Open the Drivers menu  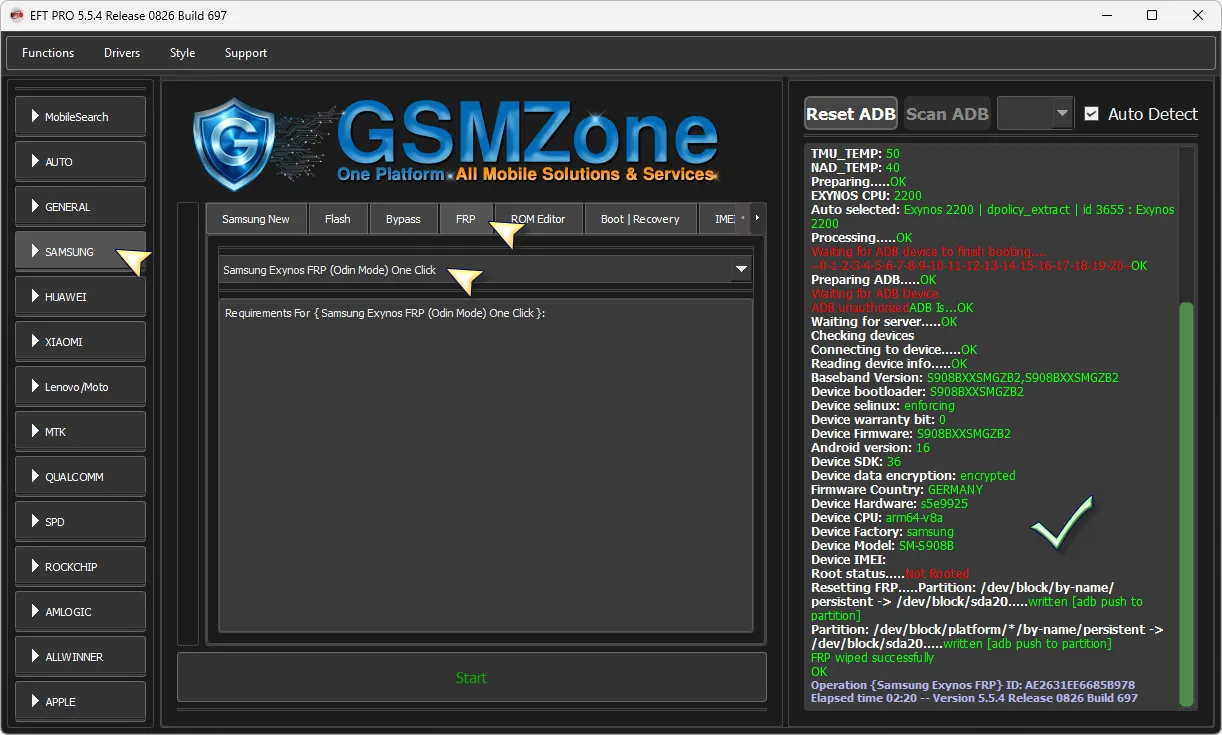(122, 53)
